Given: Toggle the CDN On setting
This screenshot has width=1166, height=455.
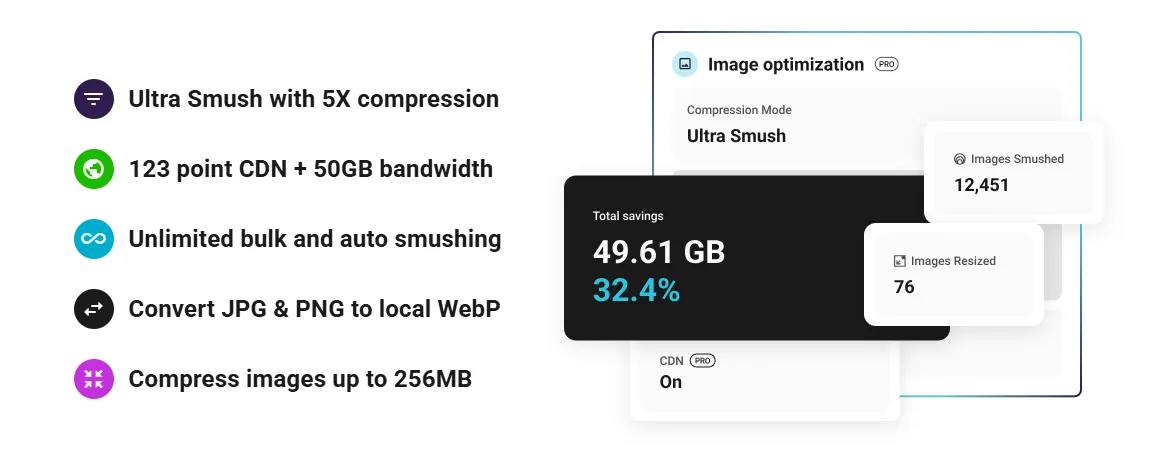Looking at the screenshot, I should click(671, 382).
